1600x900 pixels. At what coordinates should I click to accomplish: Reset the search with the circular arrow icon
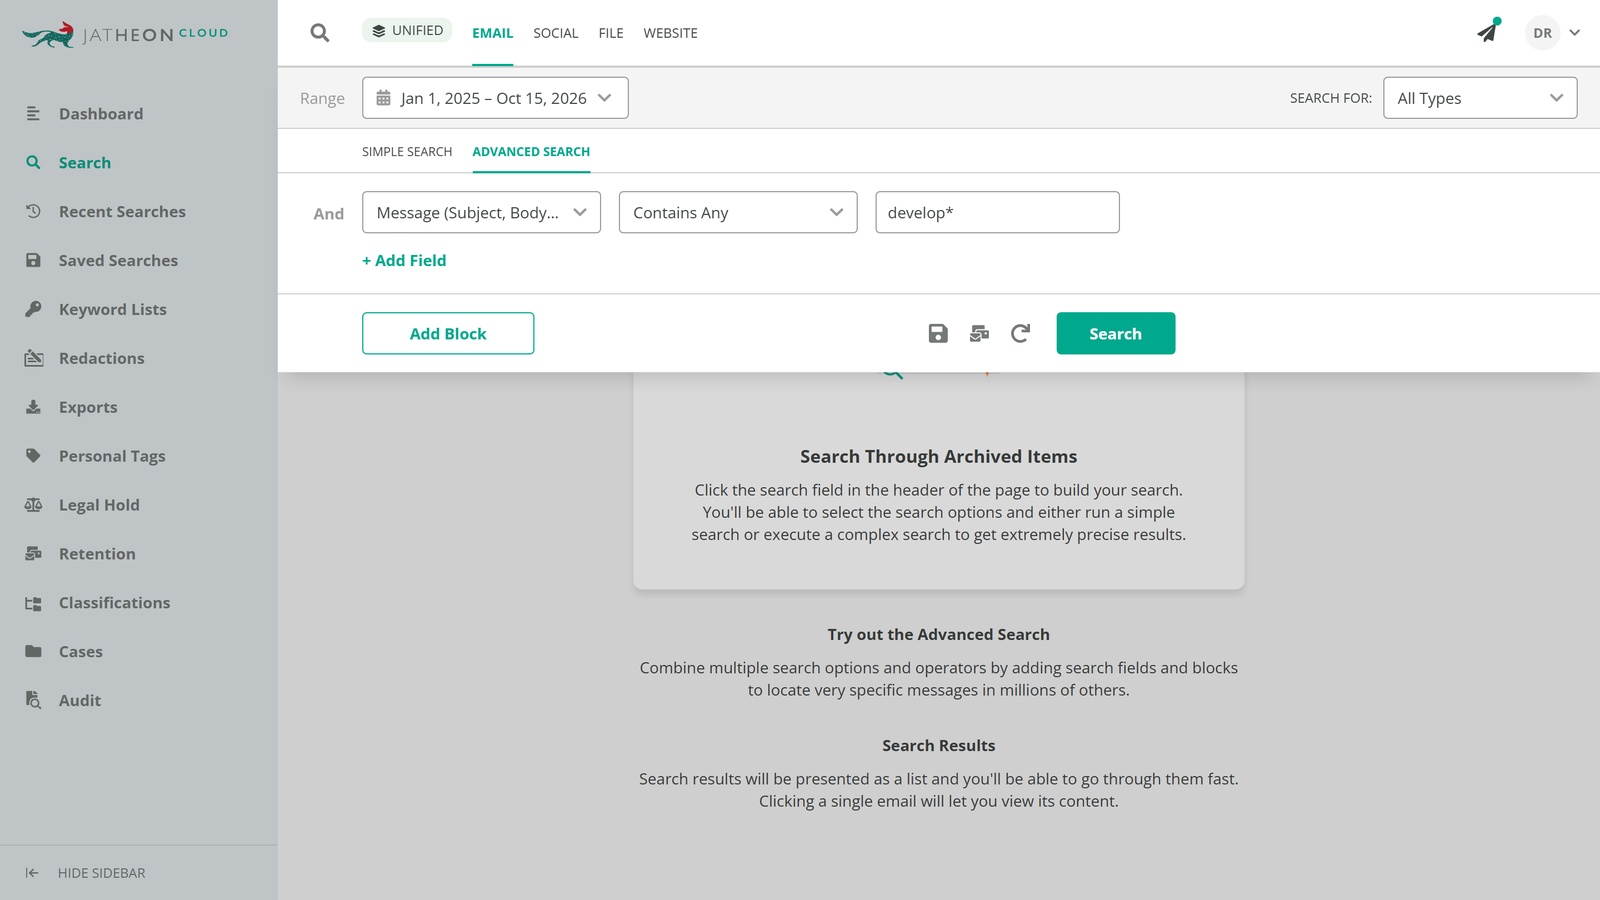click(1020, 334)
